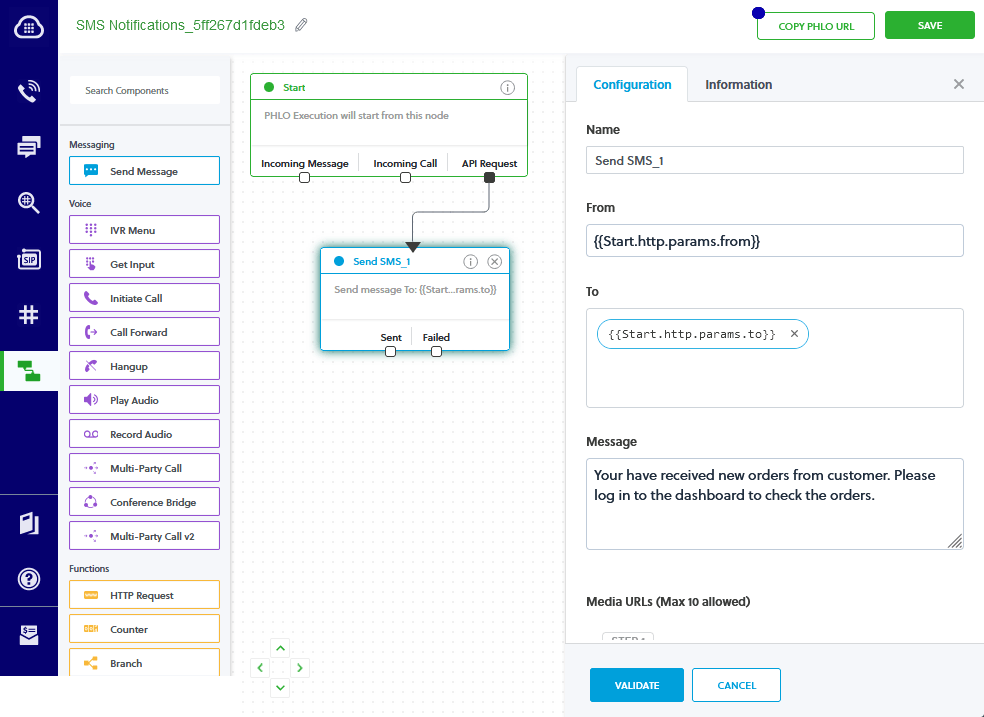Open the Zentrunk SIP trunking section
984x717 pixels.
click(29, 258)
